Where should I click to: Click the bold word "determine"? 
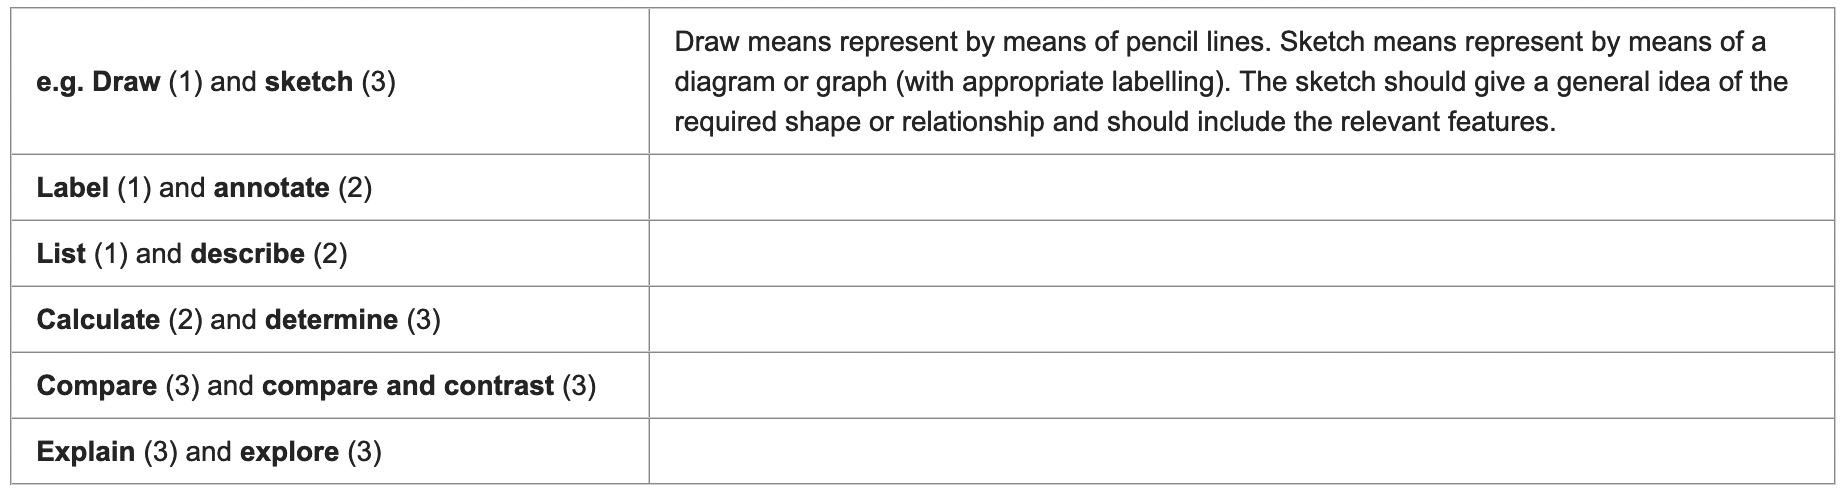[x=331, y=320]
